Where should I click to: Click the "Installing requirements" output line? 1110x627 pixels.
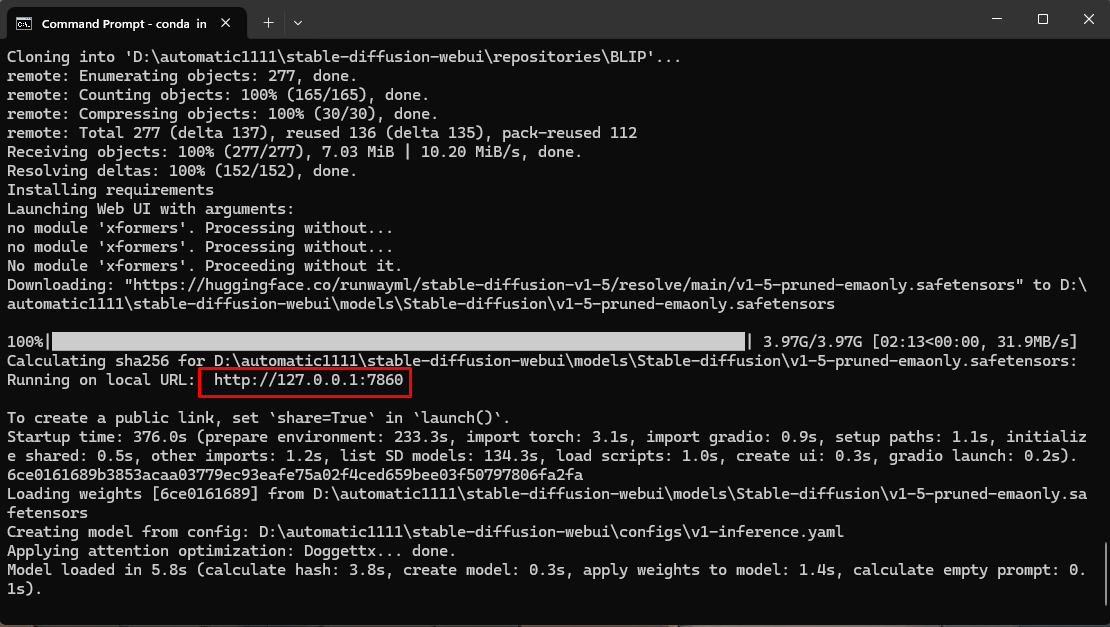pos(110,190)
